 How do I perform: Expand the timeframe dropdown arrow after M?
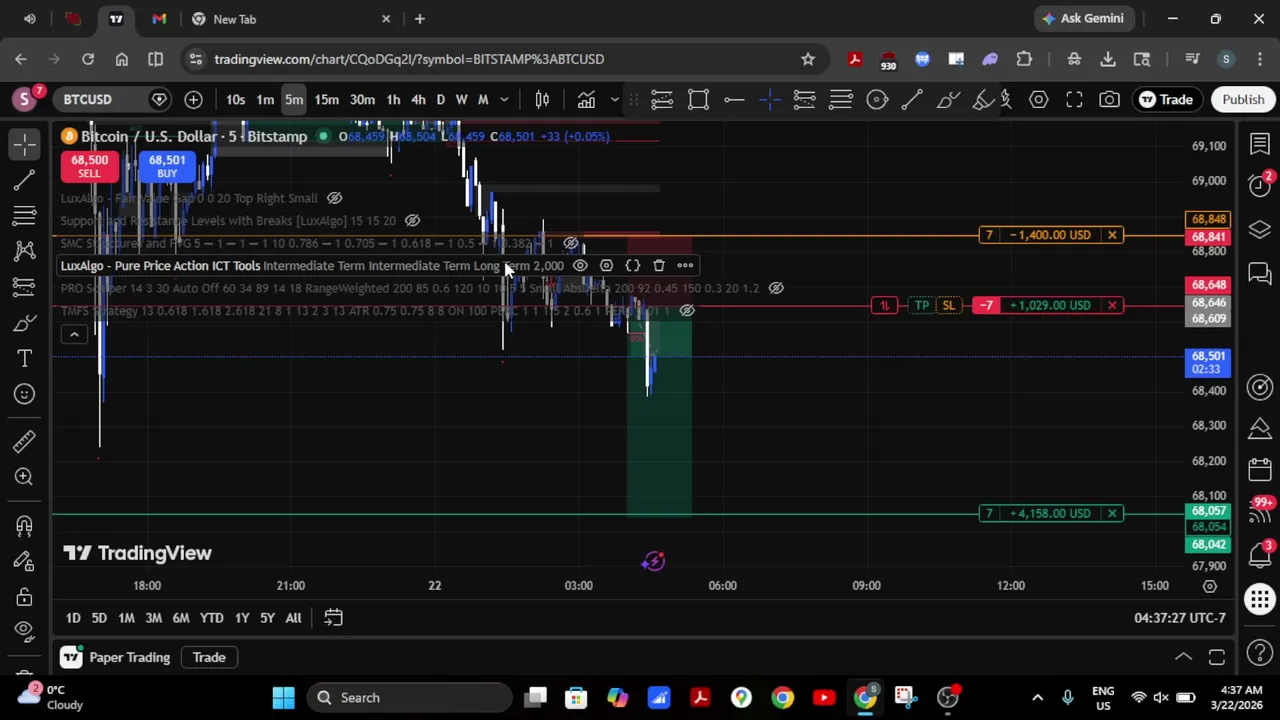[x=504, y=99]
